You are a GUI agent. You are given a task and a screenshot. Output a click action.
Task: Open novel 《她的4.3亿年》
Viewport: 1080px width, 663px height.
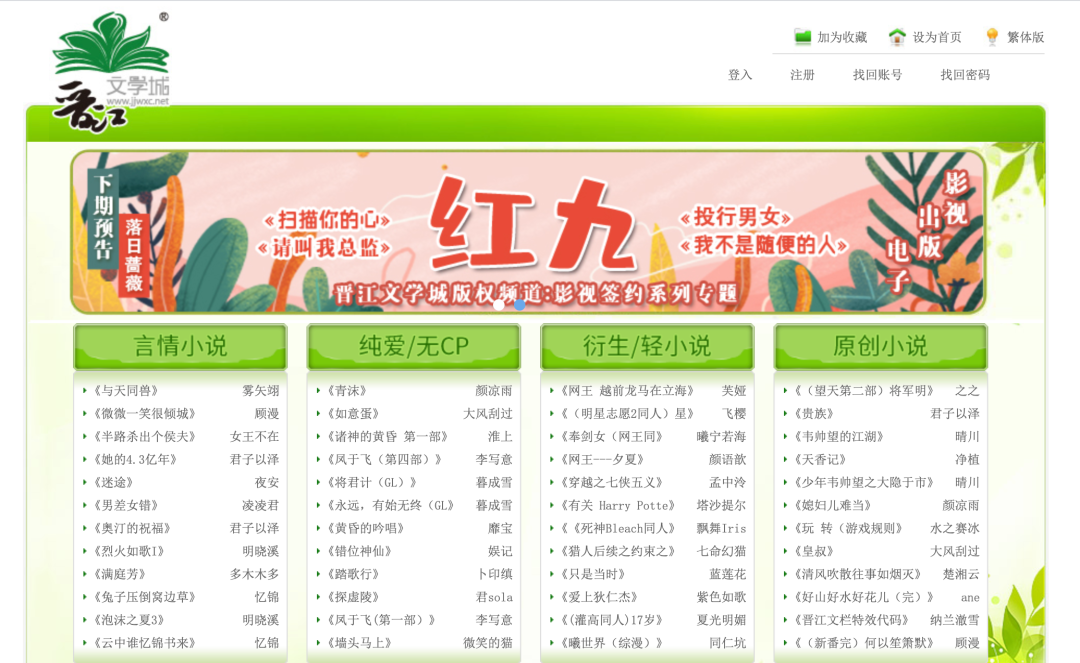135,459
